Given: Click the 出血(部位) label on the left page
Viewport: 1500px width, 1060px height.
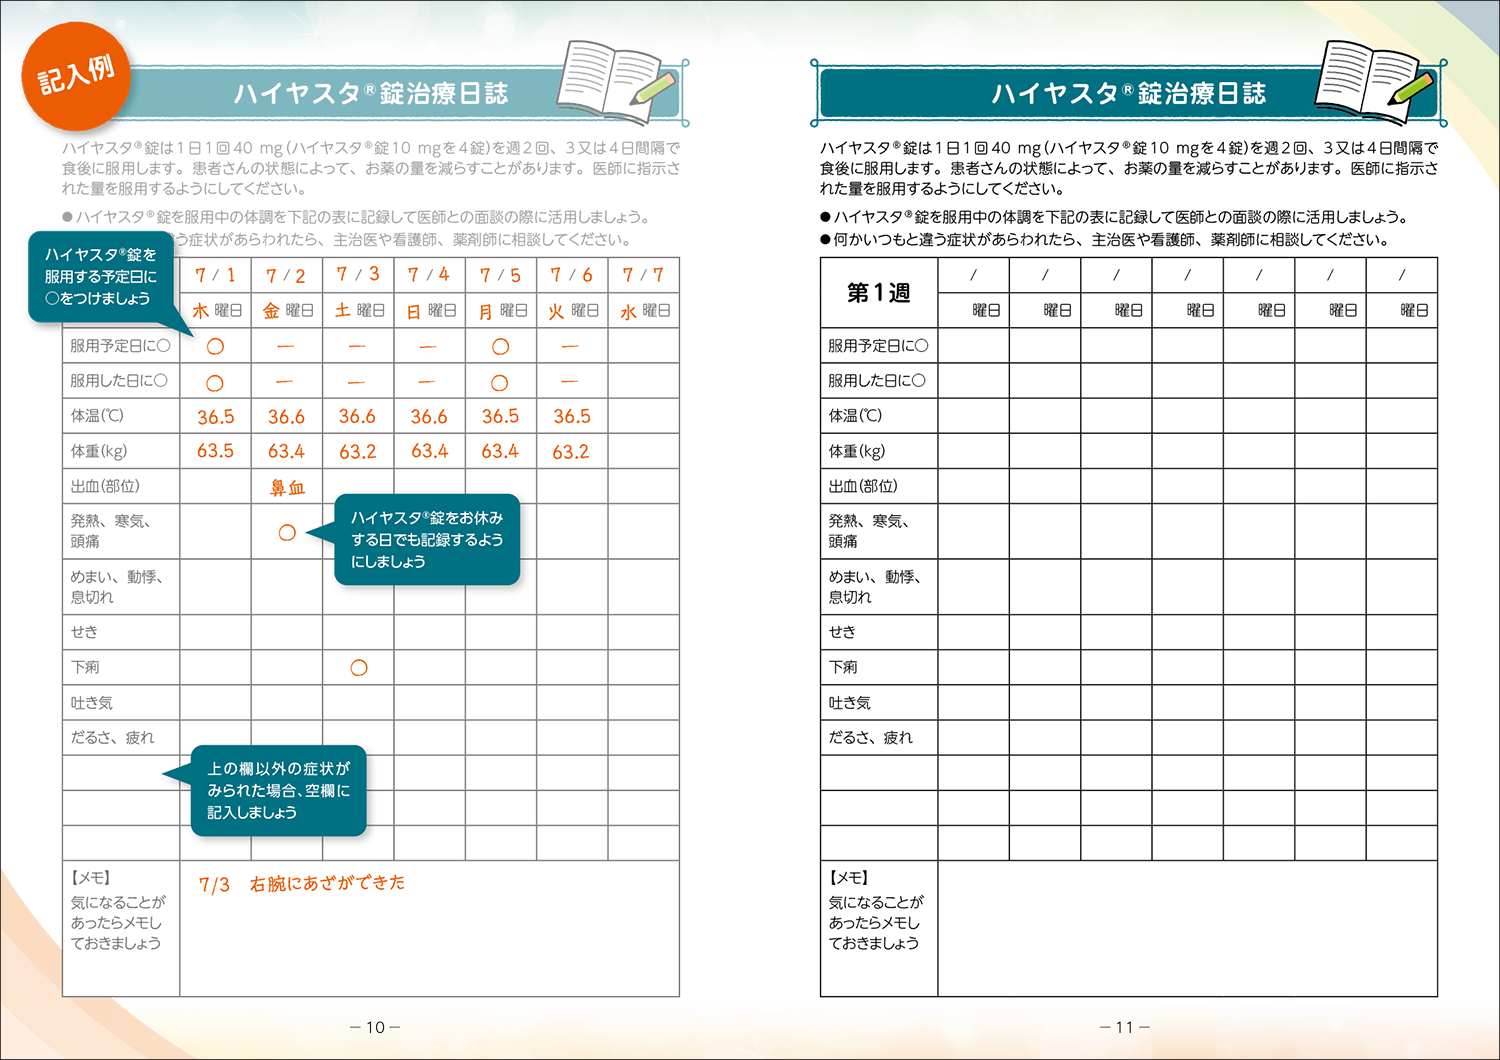Looking at the screenshot, I should click(105, 487).
